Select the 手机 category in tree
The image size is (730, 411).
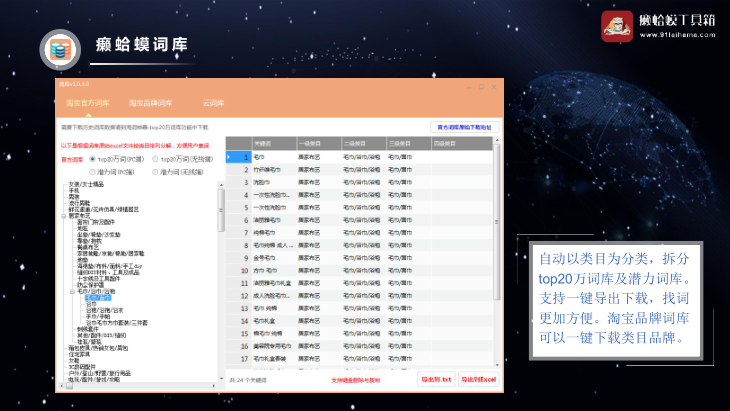[x=74, y=191]
